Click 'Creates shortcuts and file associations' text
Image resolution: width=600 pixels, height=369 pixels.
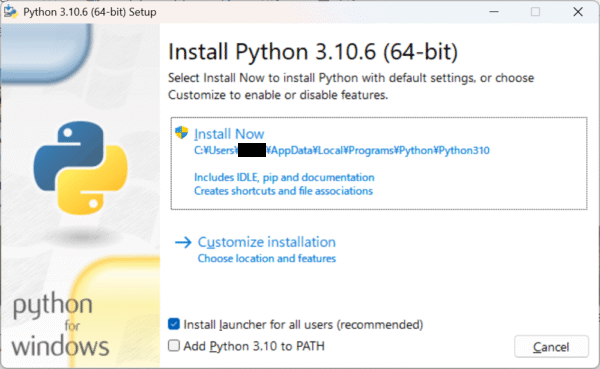pos(283,191)
